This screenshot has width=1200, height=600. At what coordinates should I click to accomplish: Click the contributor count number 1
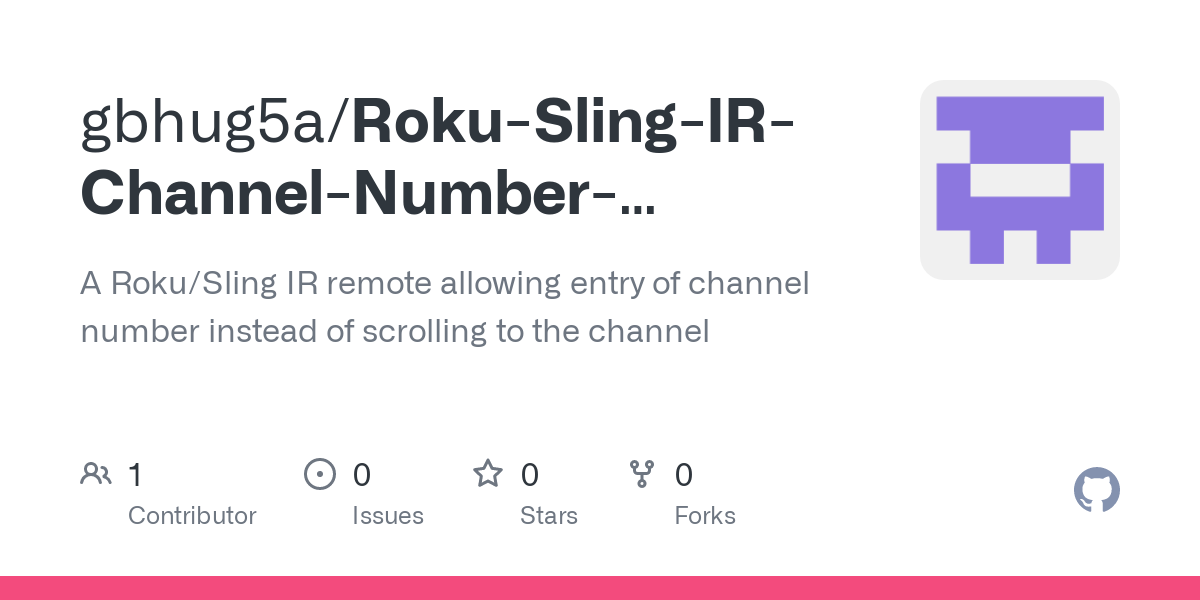[x=135, y=475]
